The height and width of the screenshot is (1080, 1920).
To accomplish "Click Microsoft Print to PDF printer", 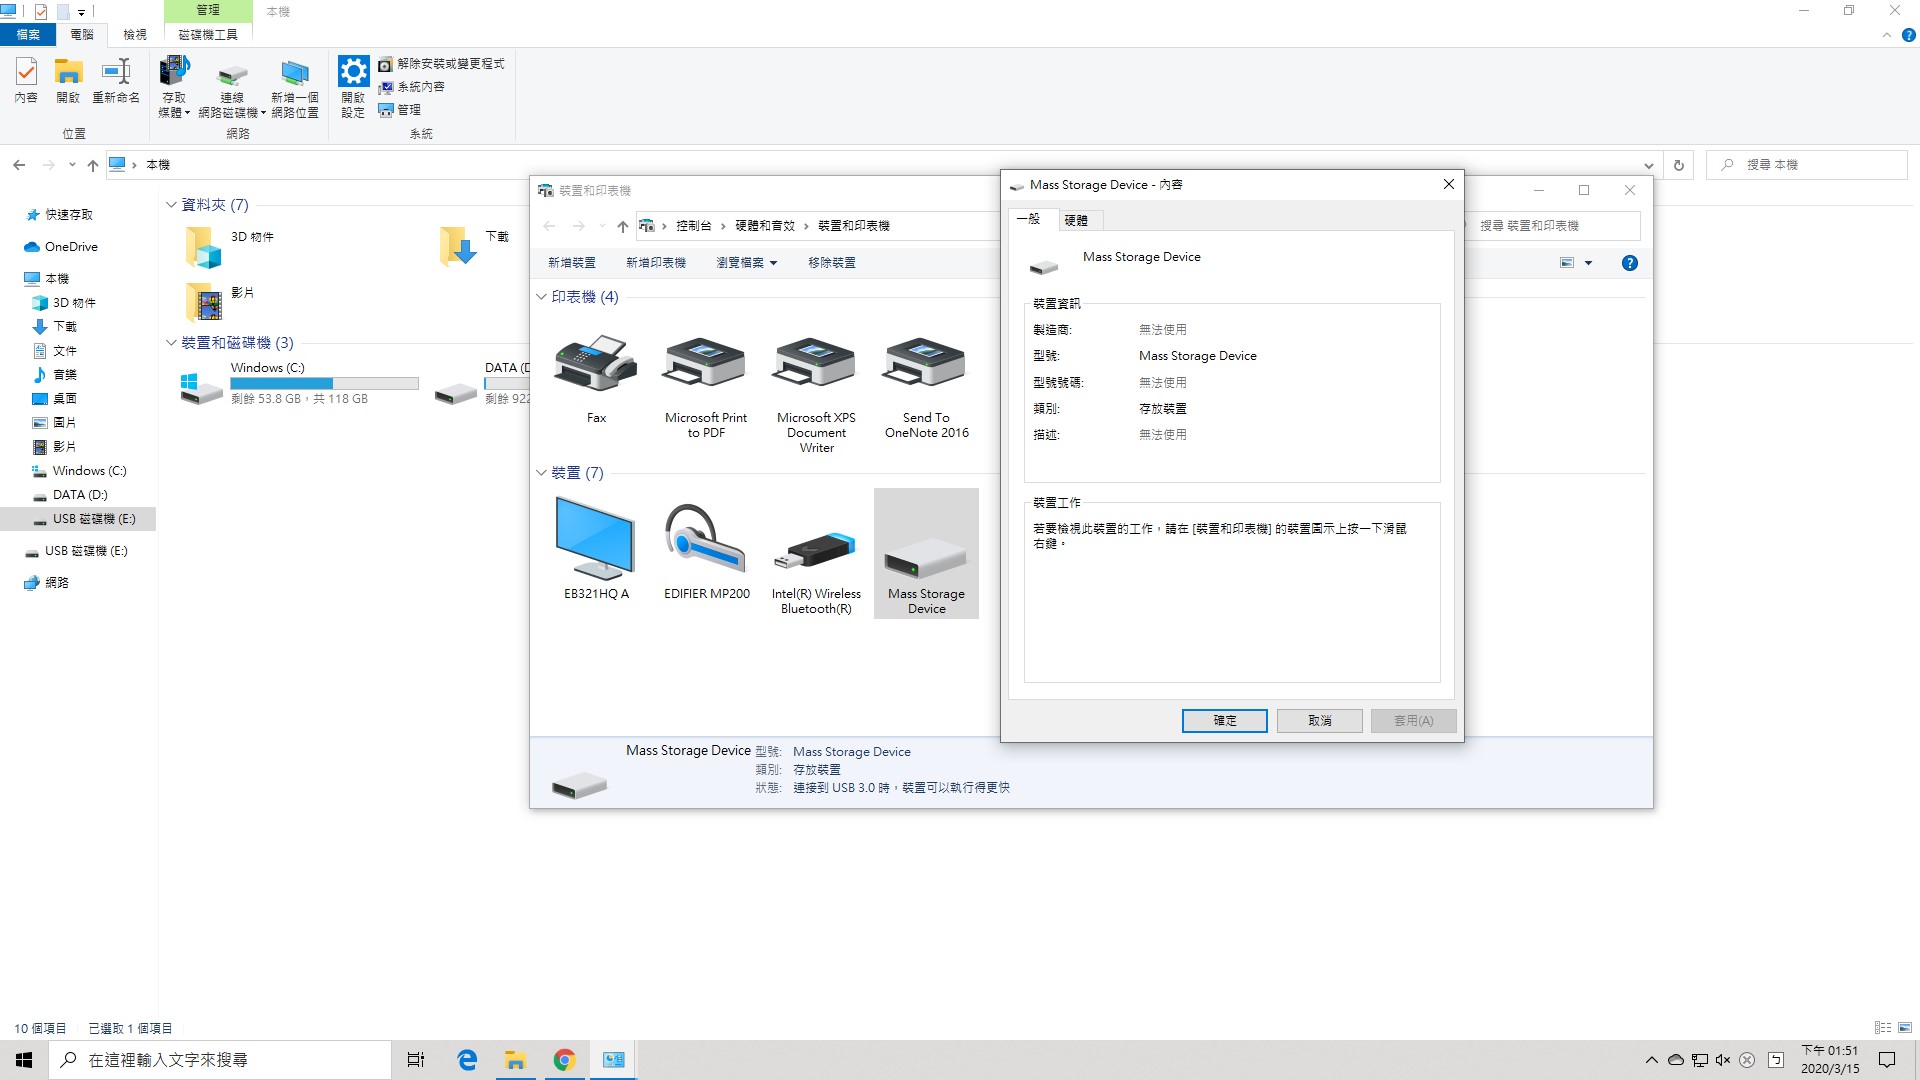I will pos(706,365).
